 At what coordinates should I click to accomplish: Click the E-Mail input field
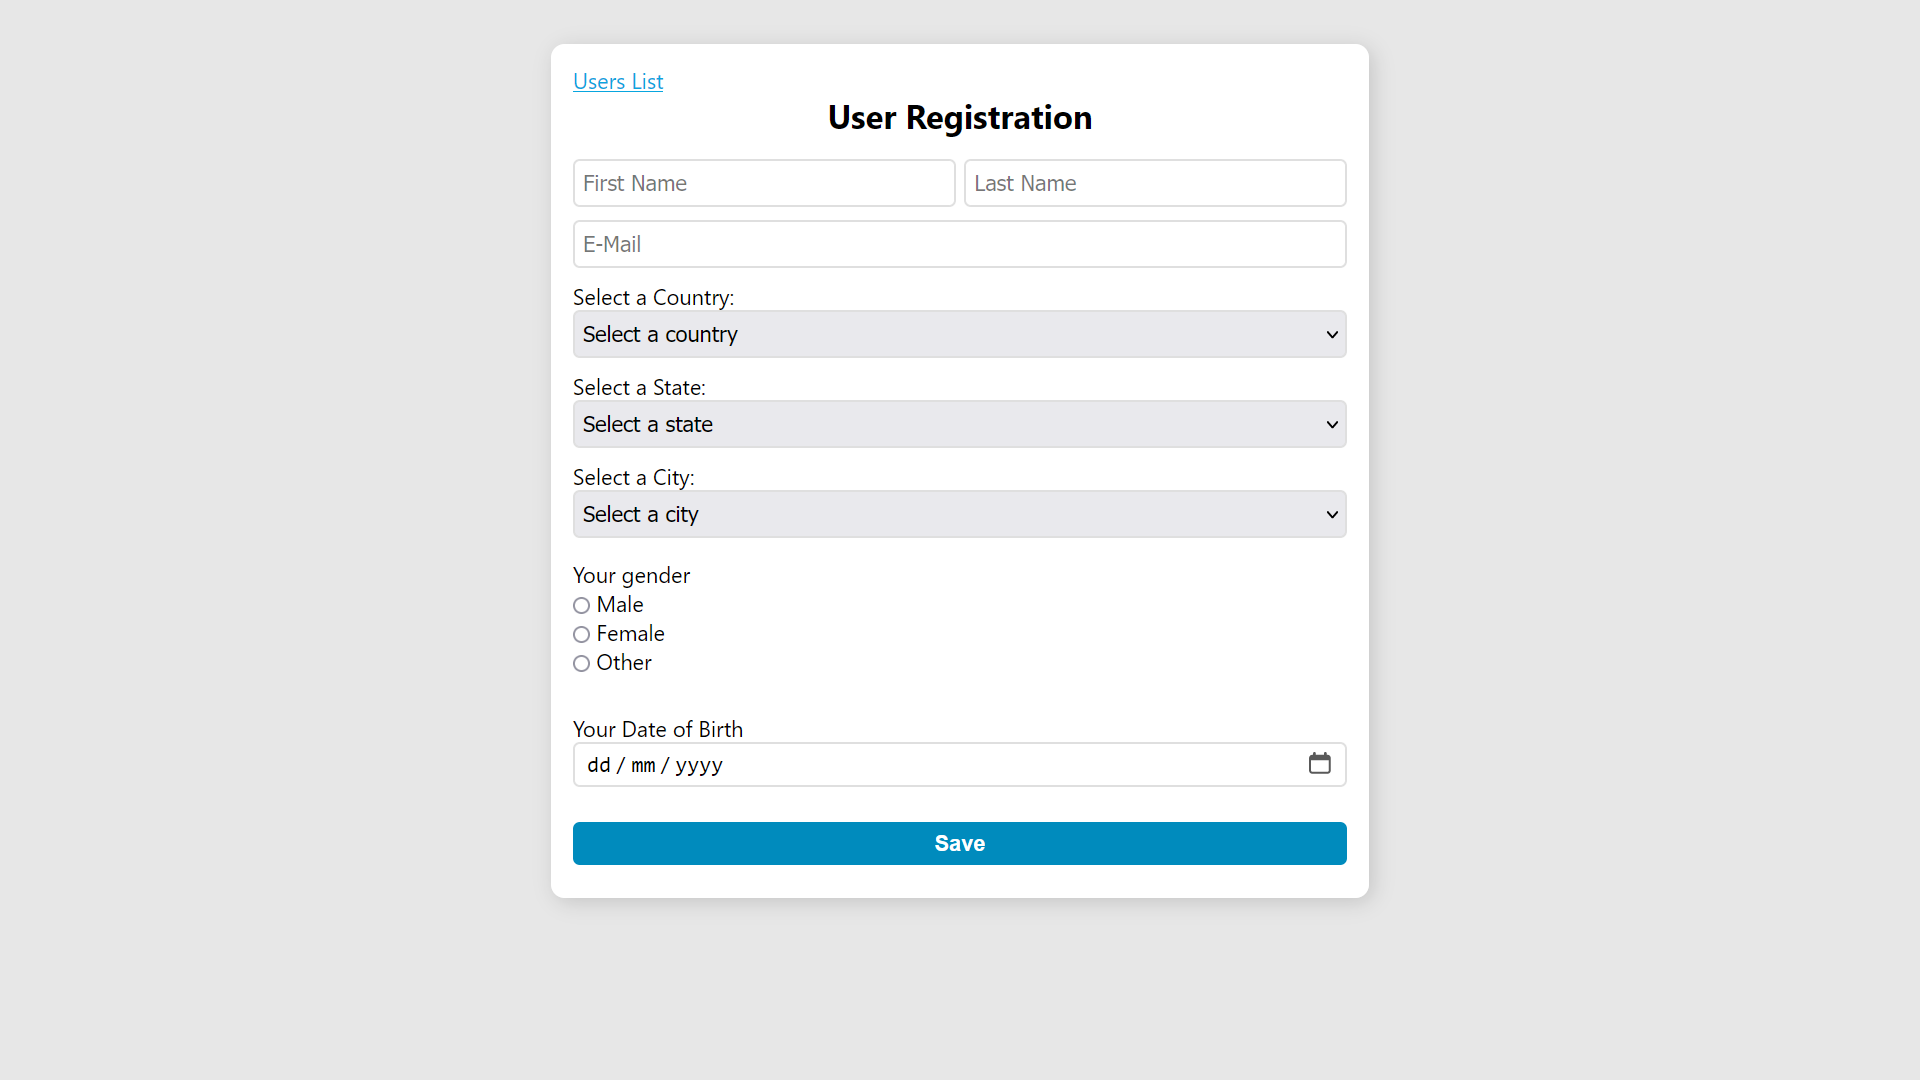click(x=960, y=244)
